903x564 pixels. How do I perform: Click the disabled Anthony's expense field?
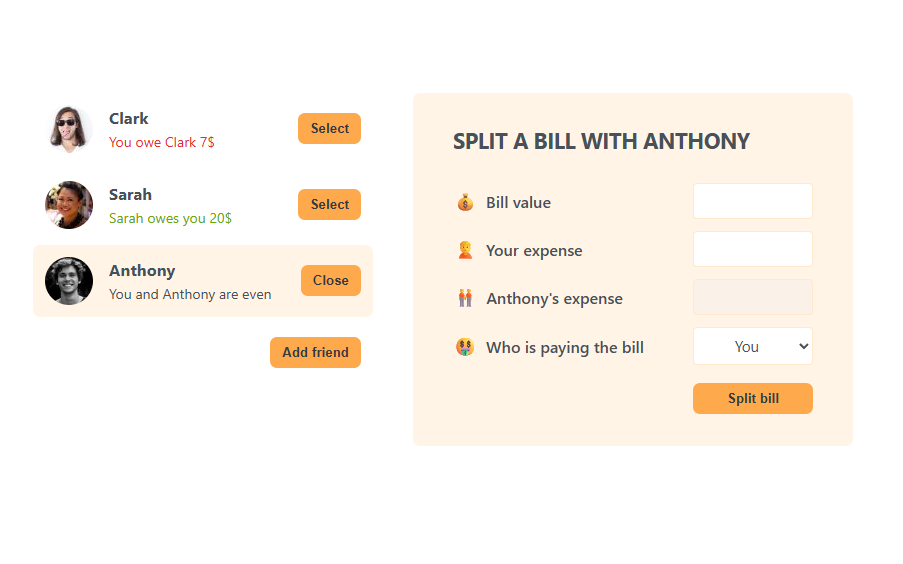pyautogui.click(x=752, y=297)
